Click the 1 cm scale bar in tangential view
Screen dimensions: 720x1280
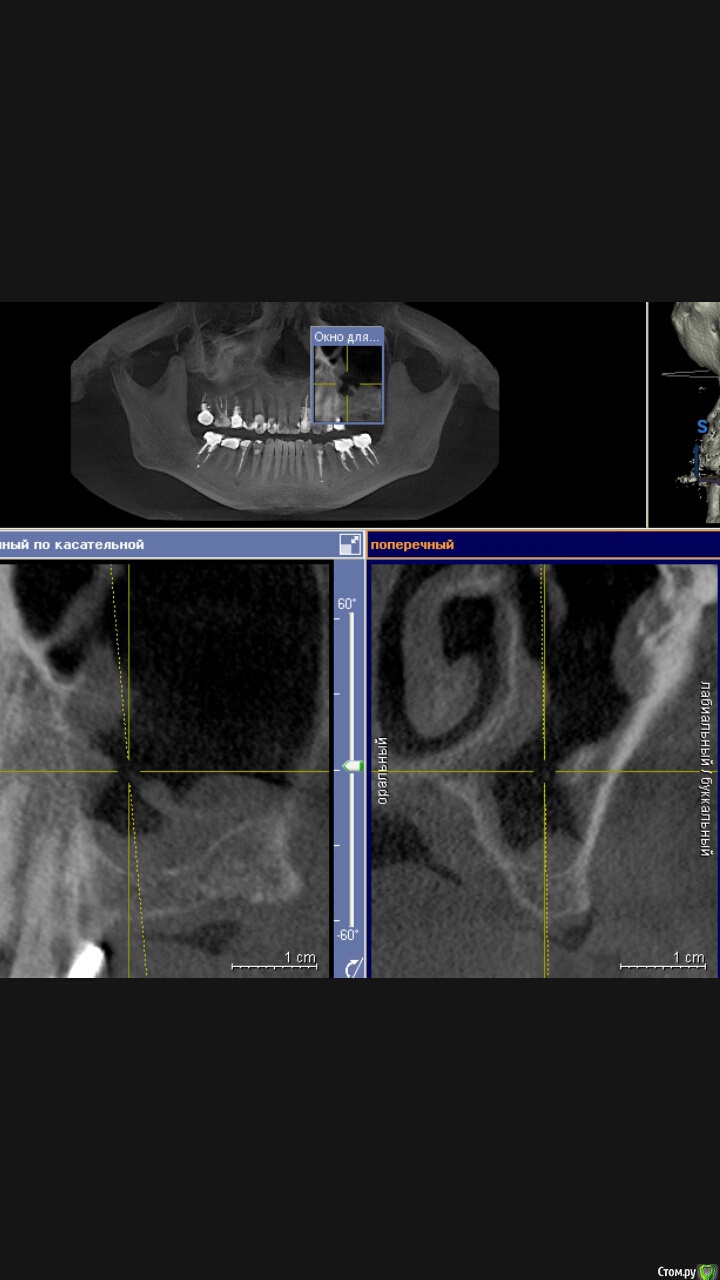tap(274, 962)
